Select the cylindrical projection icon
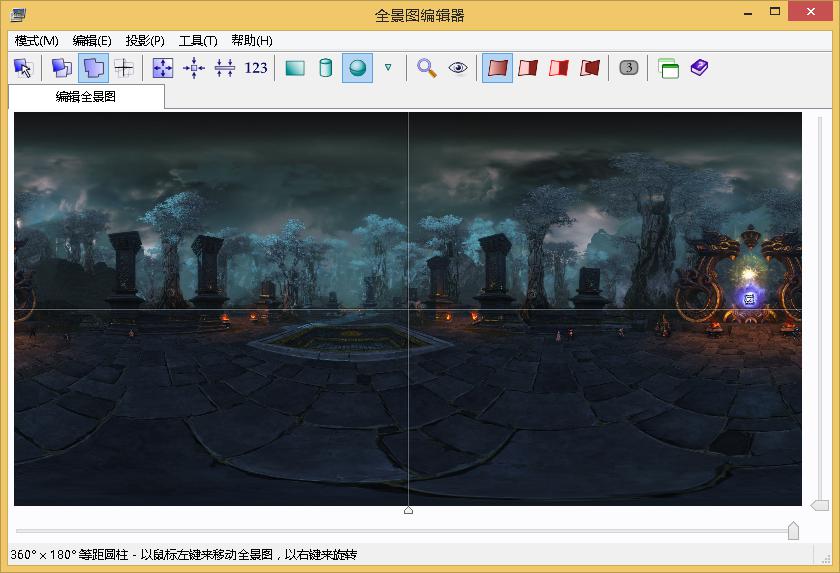 pos(326,68)
